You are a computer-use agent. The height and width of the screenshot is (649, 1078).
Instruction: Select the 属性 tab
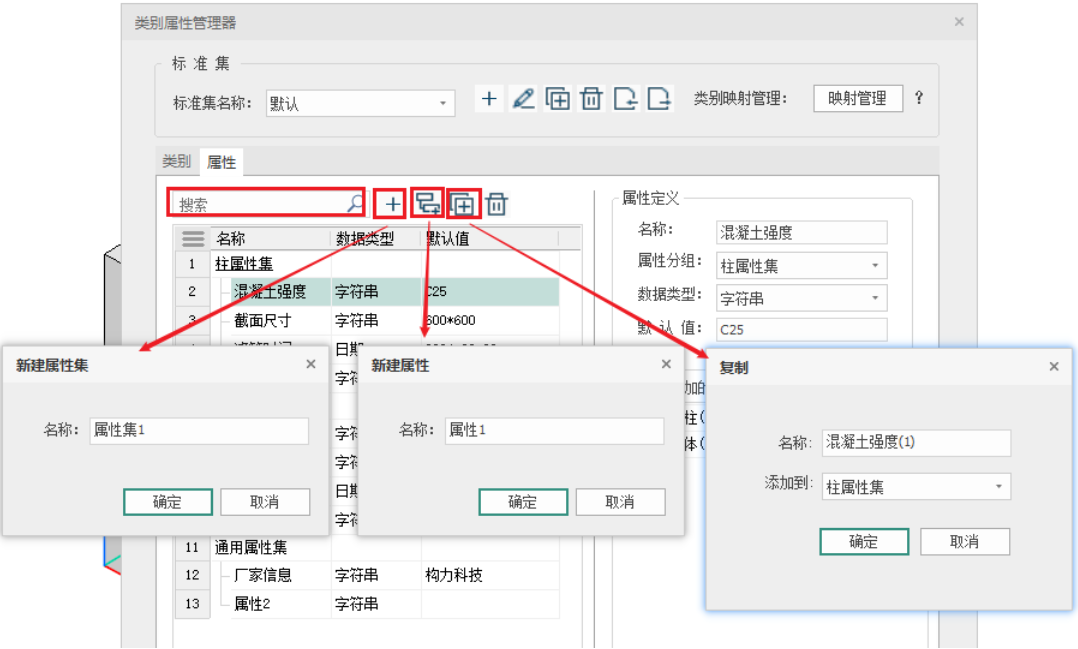[221, 161]
